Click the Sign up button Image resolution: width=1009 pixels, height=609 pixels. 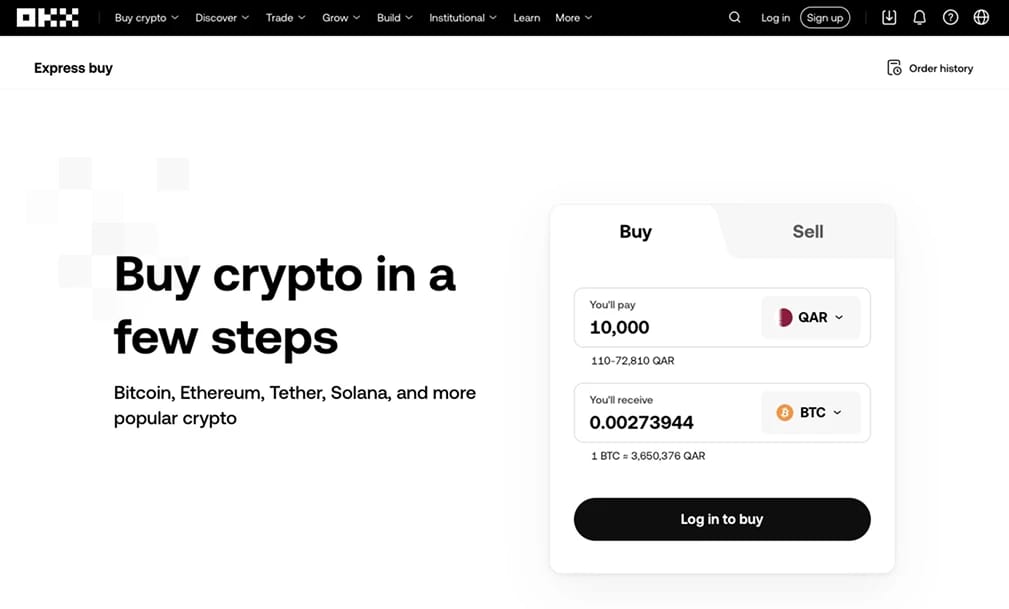(x=825, y=18)
